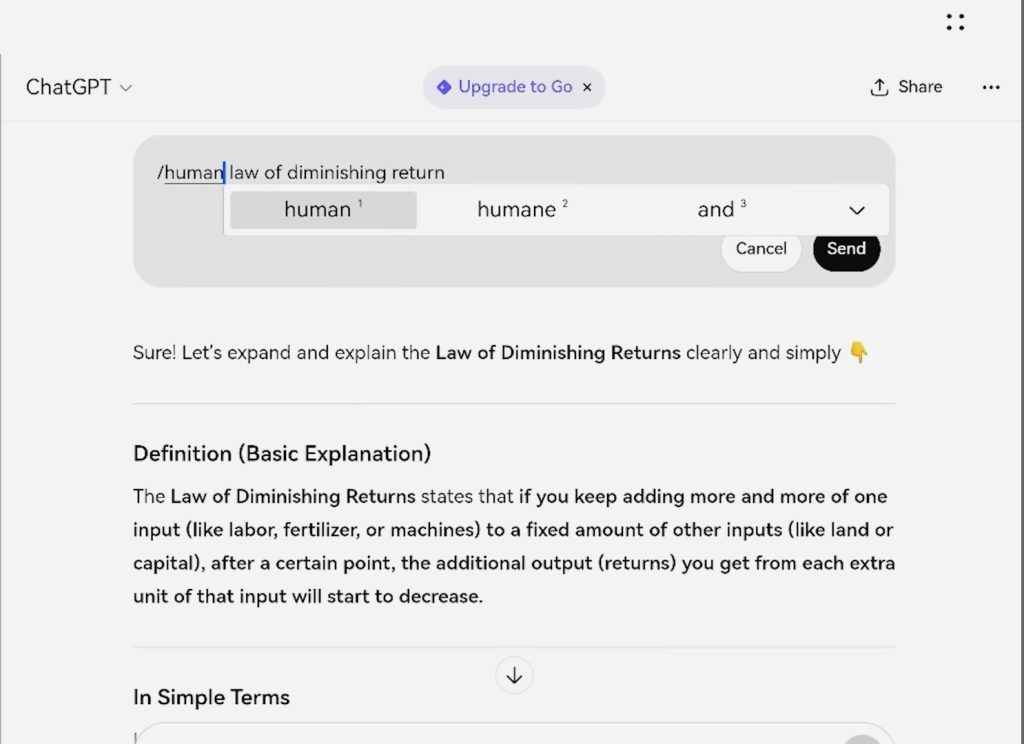
Task: Click the underlined "/human" text in editor
Action: (192, 173)
